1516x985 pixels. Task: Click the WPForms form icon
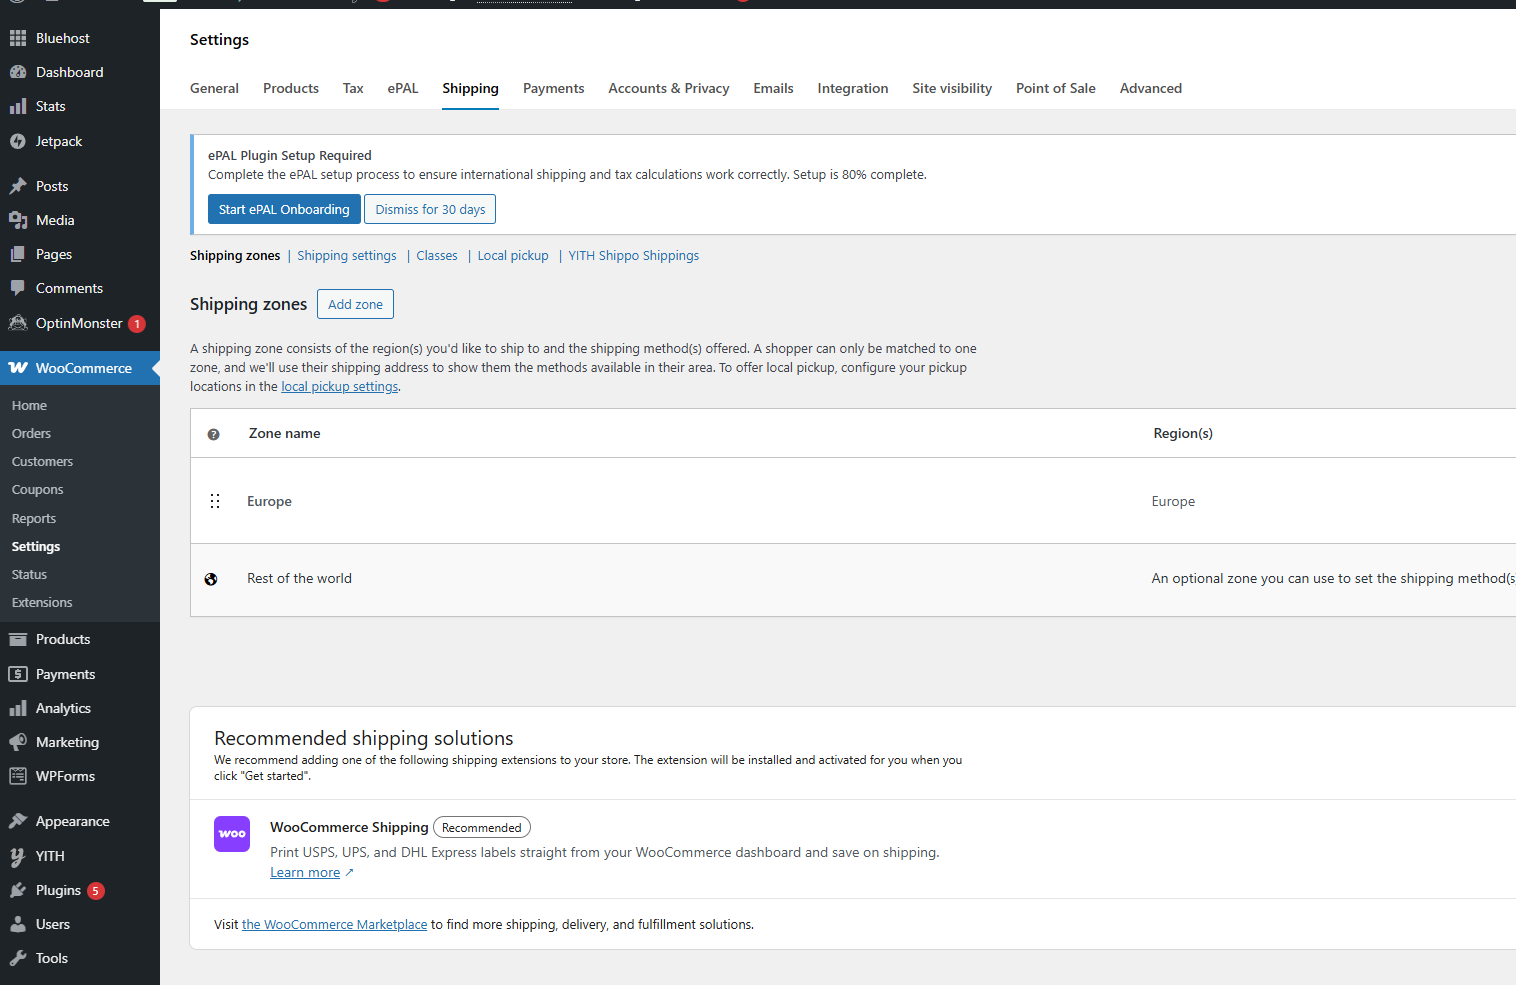(x=18, y=776)
